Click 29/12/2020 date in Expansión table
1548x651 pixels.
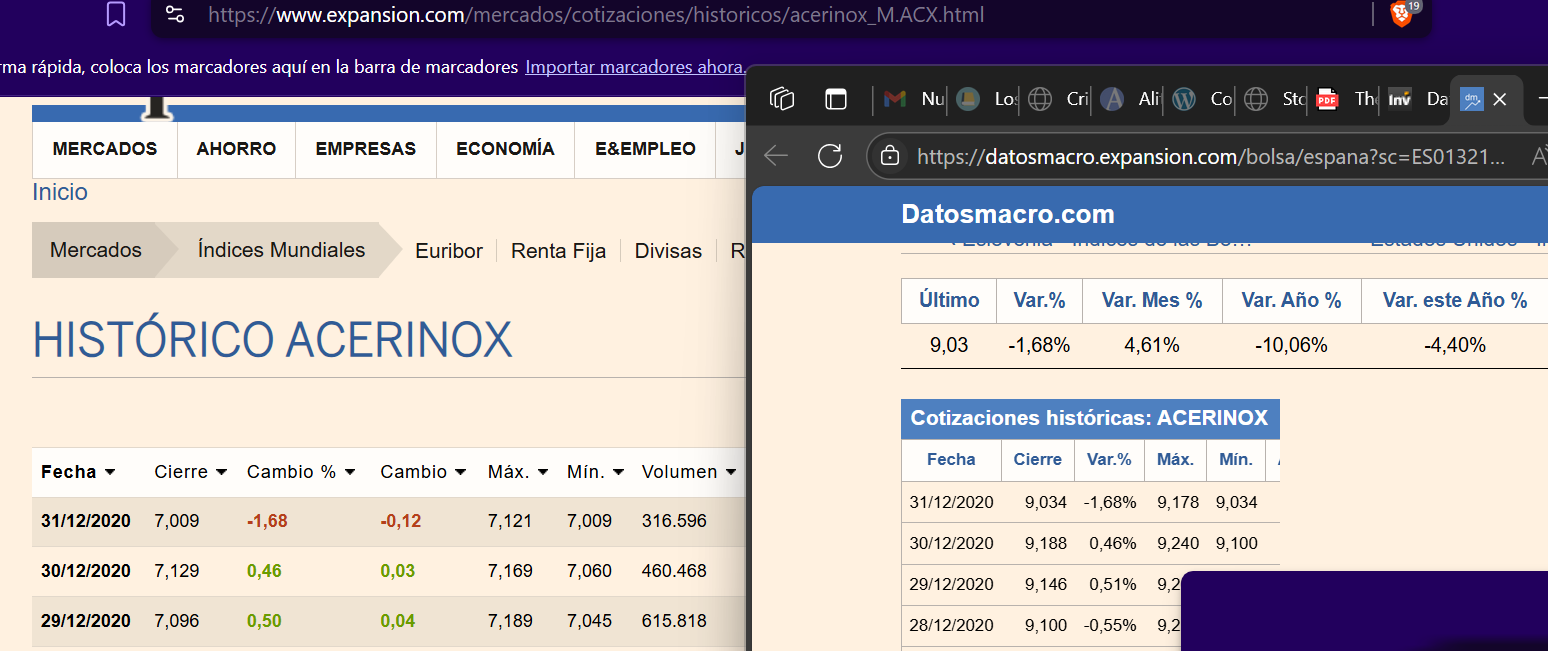pos(86,621)
